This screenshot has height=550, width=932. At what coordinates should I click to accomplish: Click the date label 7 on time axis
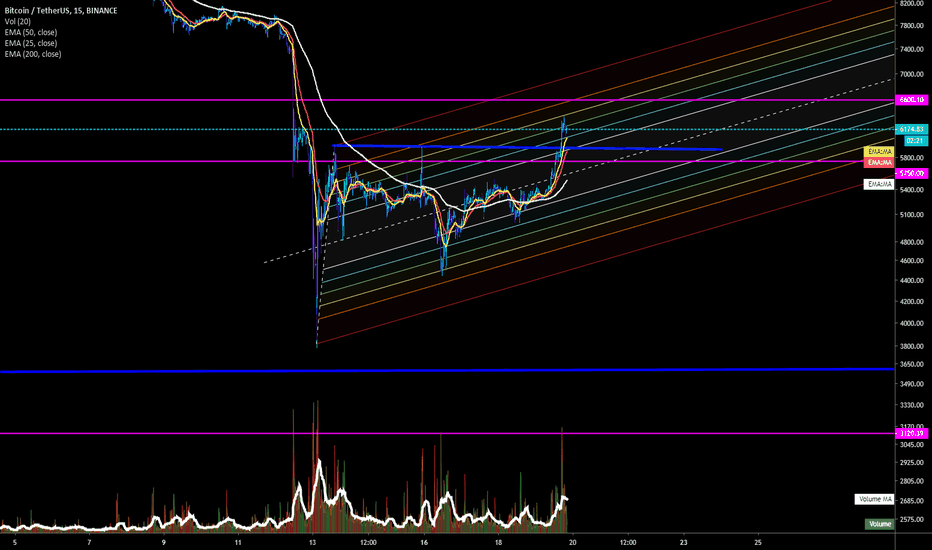(89, 542)
